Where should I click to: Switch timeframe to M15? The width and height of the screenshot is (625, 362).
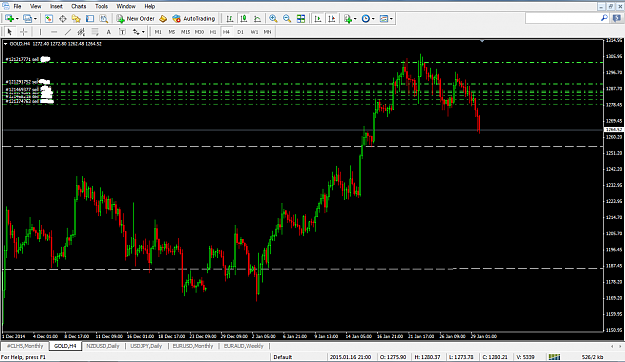tap(185, 32)
